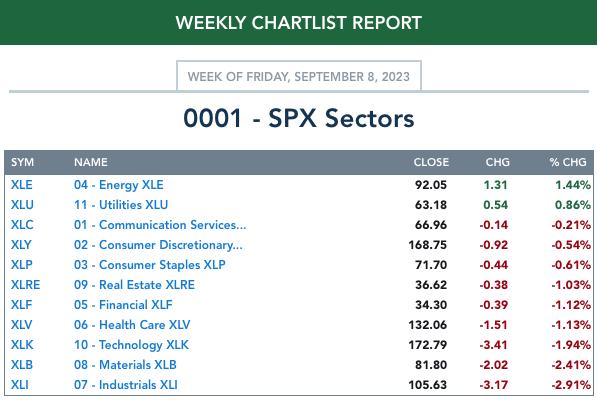Image resolution: width=597 pixels, height=400 pixels.
Task: Click the XLF ticker symbol
Action: (x=21, y=305)
